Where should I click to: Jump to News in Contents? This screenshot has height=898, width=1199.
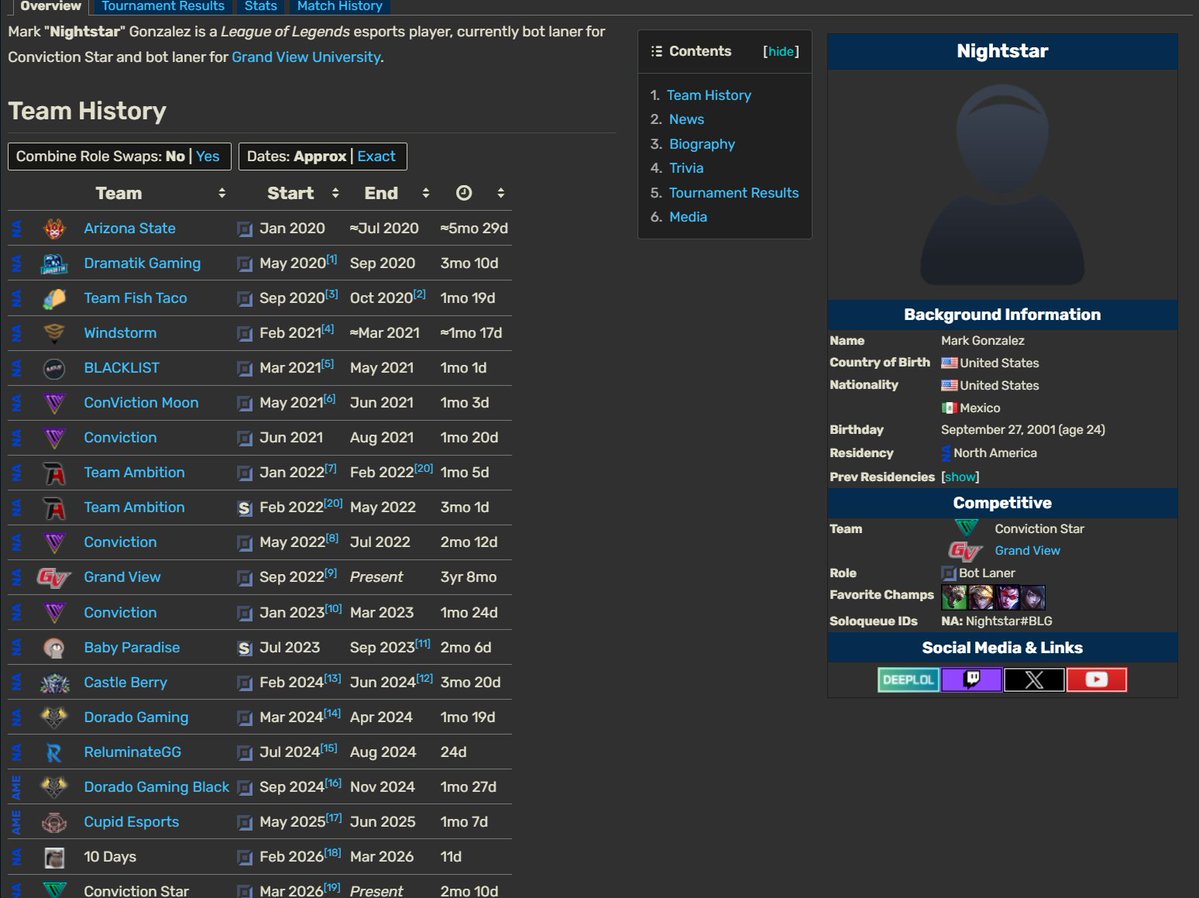687,119
